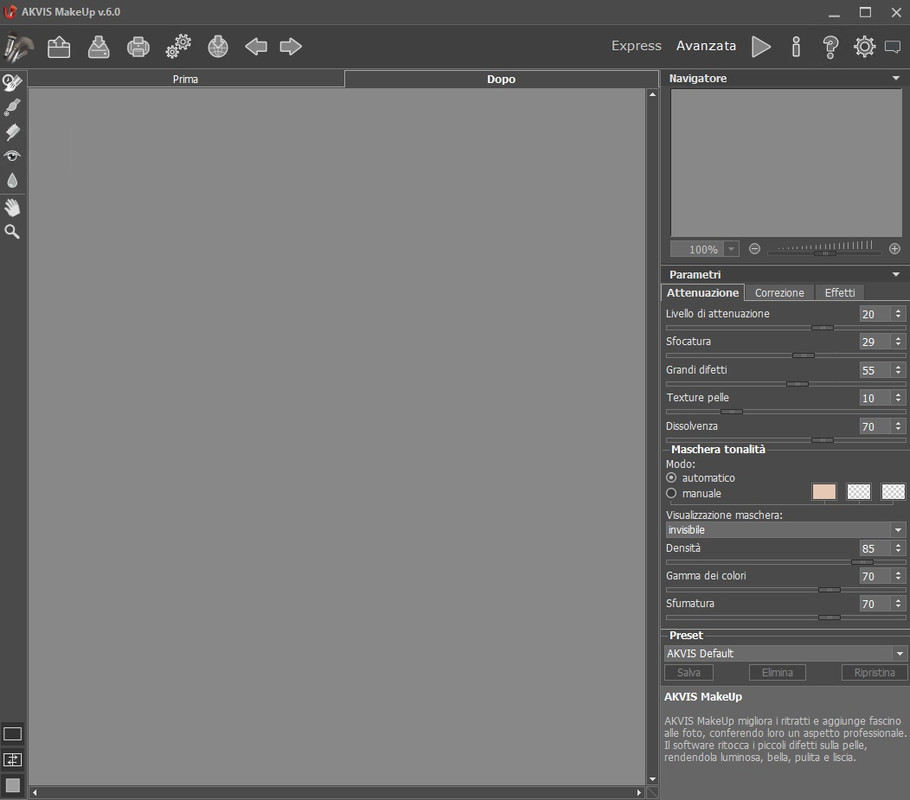Click the Densità value field
Image resolution: width=910 pixels, height=800 pixels.
click(x=875, y=549)
